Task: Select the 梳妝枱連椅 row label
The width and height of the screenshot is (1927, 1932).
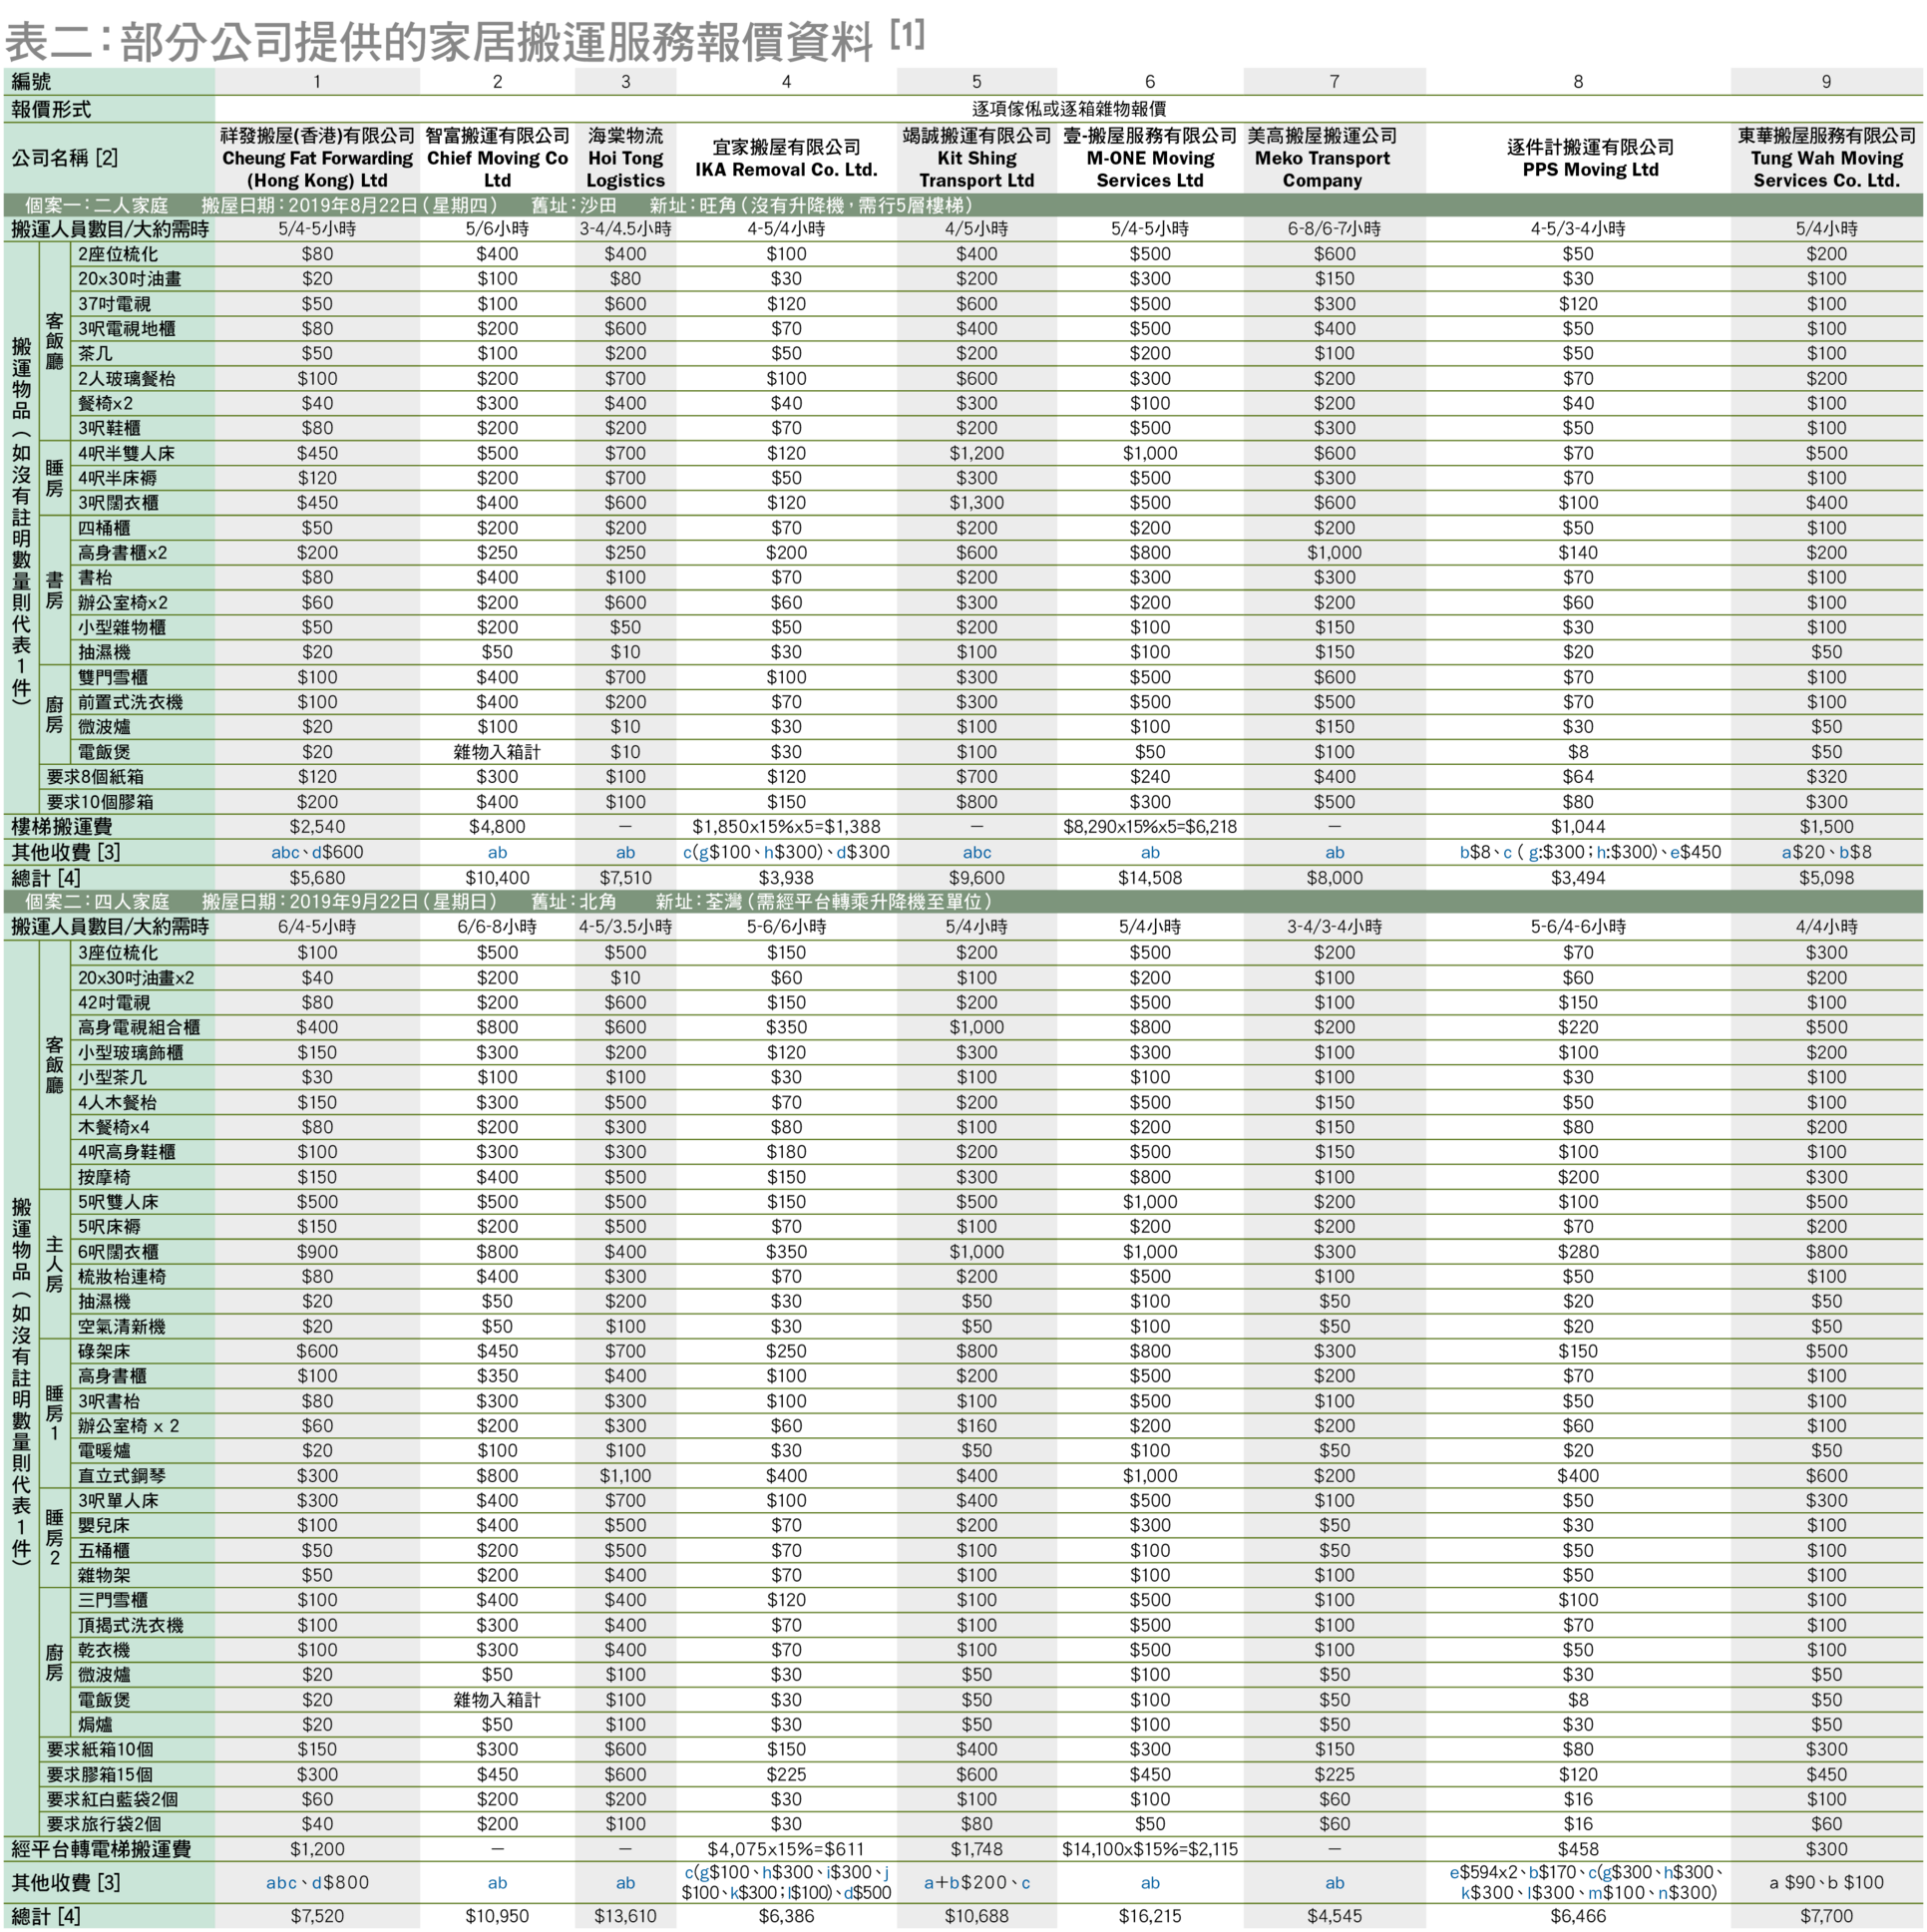Action: 122,1276
